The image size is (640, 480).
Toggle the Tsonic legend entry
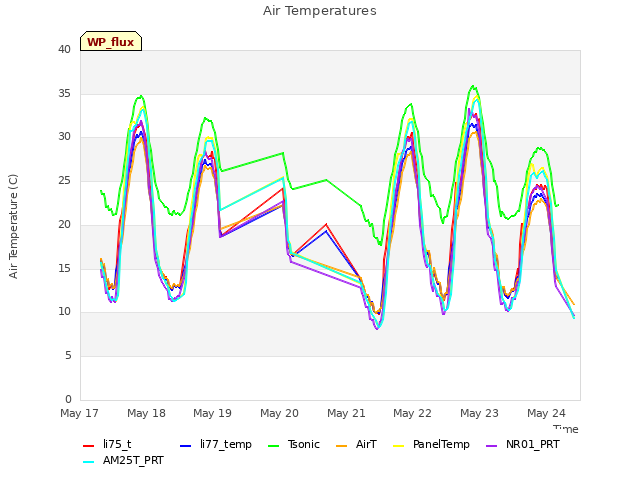(x=293, y=444)
